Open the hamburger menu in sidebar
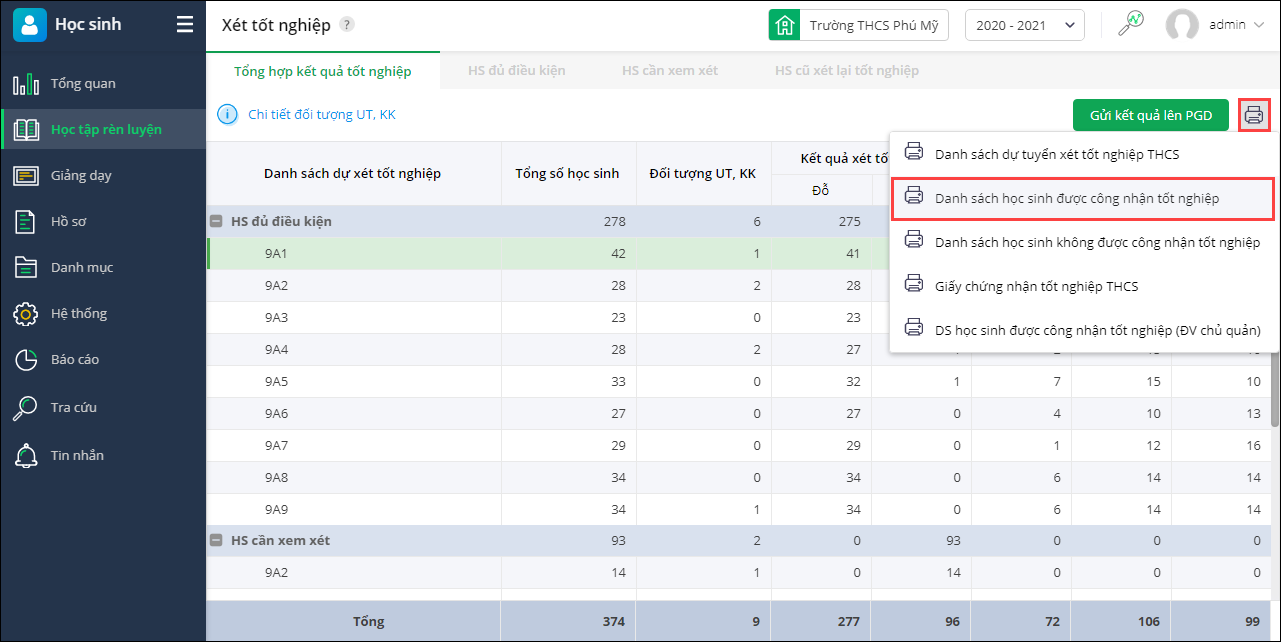 [x=185, y=25]
